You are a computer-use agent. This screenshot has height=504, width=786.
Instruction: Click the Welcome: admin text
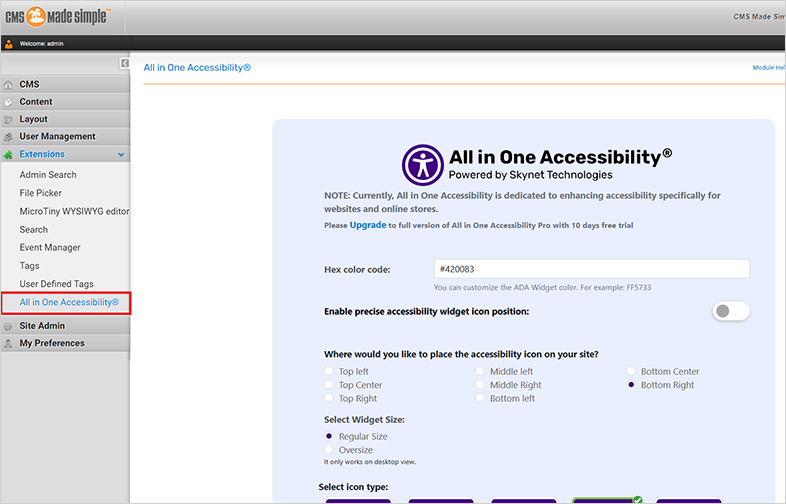[x=42, y=44]
